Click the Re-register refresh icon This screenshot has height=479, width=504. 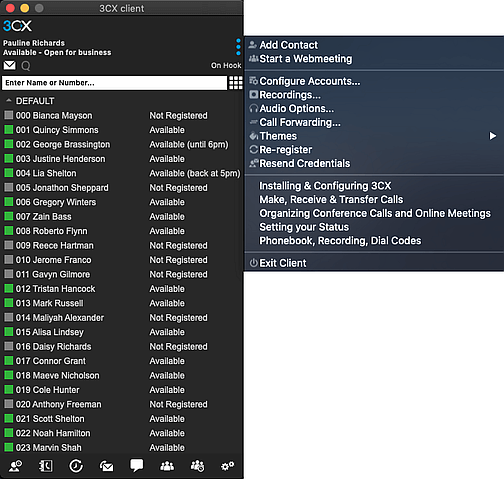pyautogui.click(x=254, y=150)
